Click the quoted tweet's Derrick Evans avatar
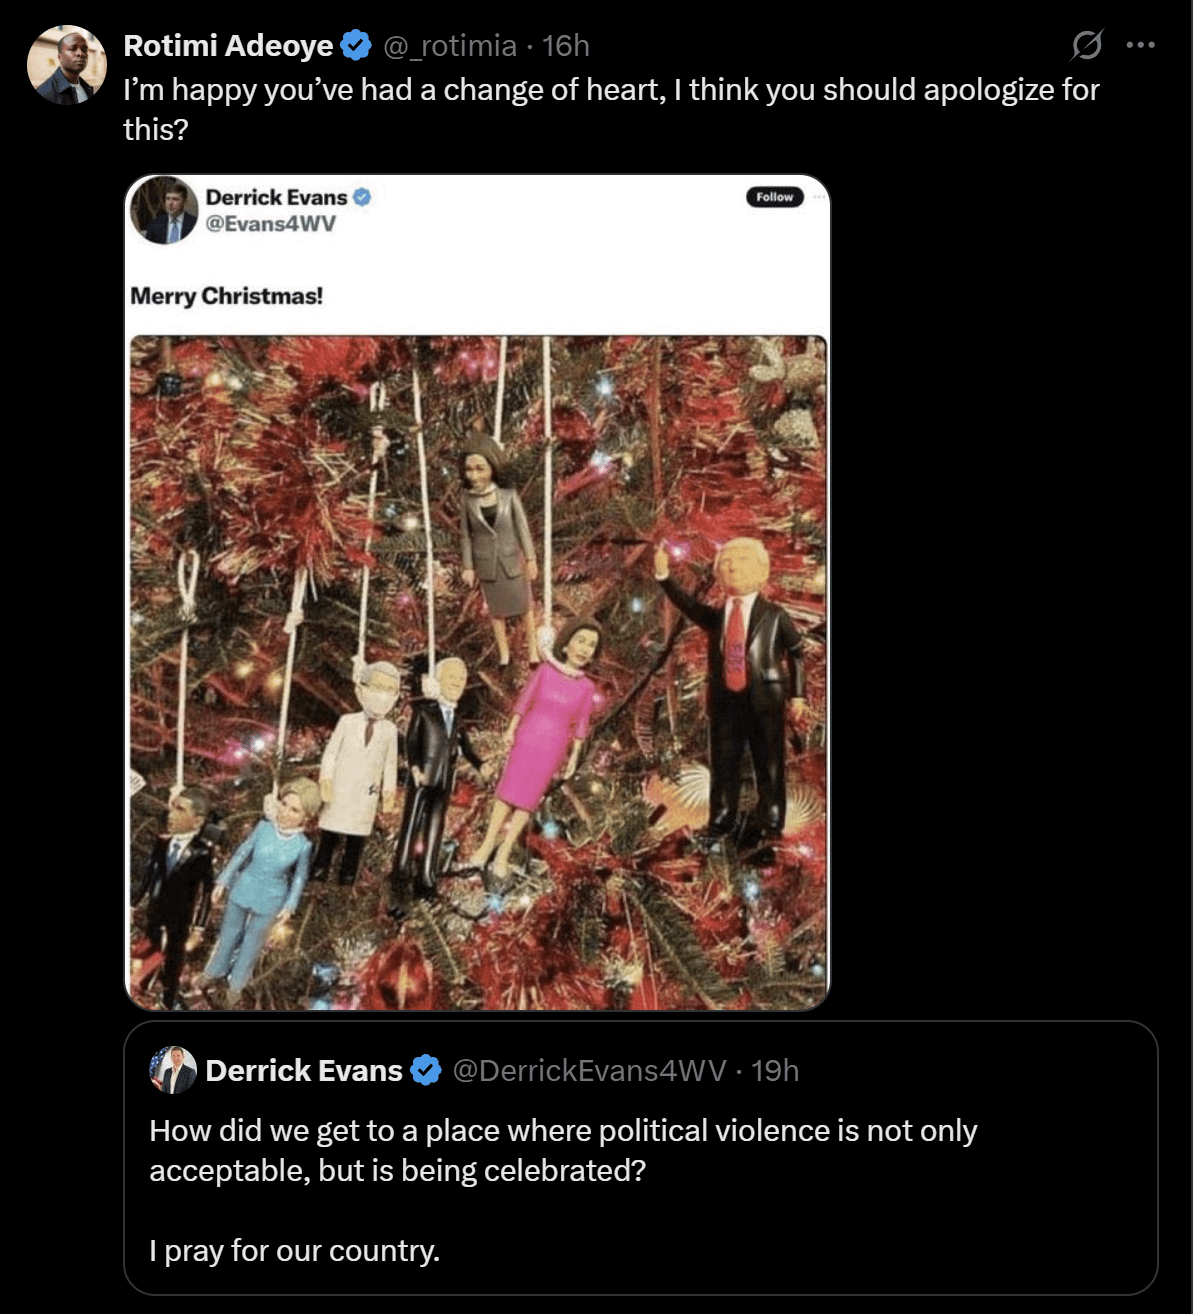 click(x=173, y=1071)
